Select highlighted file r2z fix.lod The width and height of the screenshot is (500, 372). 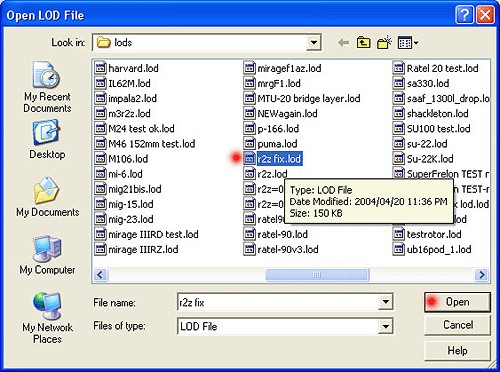pyautogui.click(x=279, y=159)
